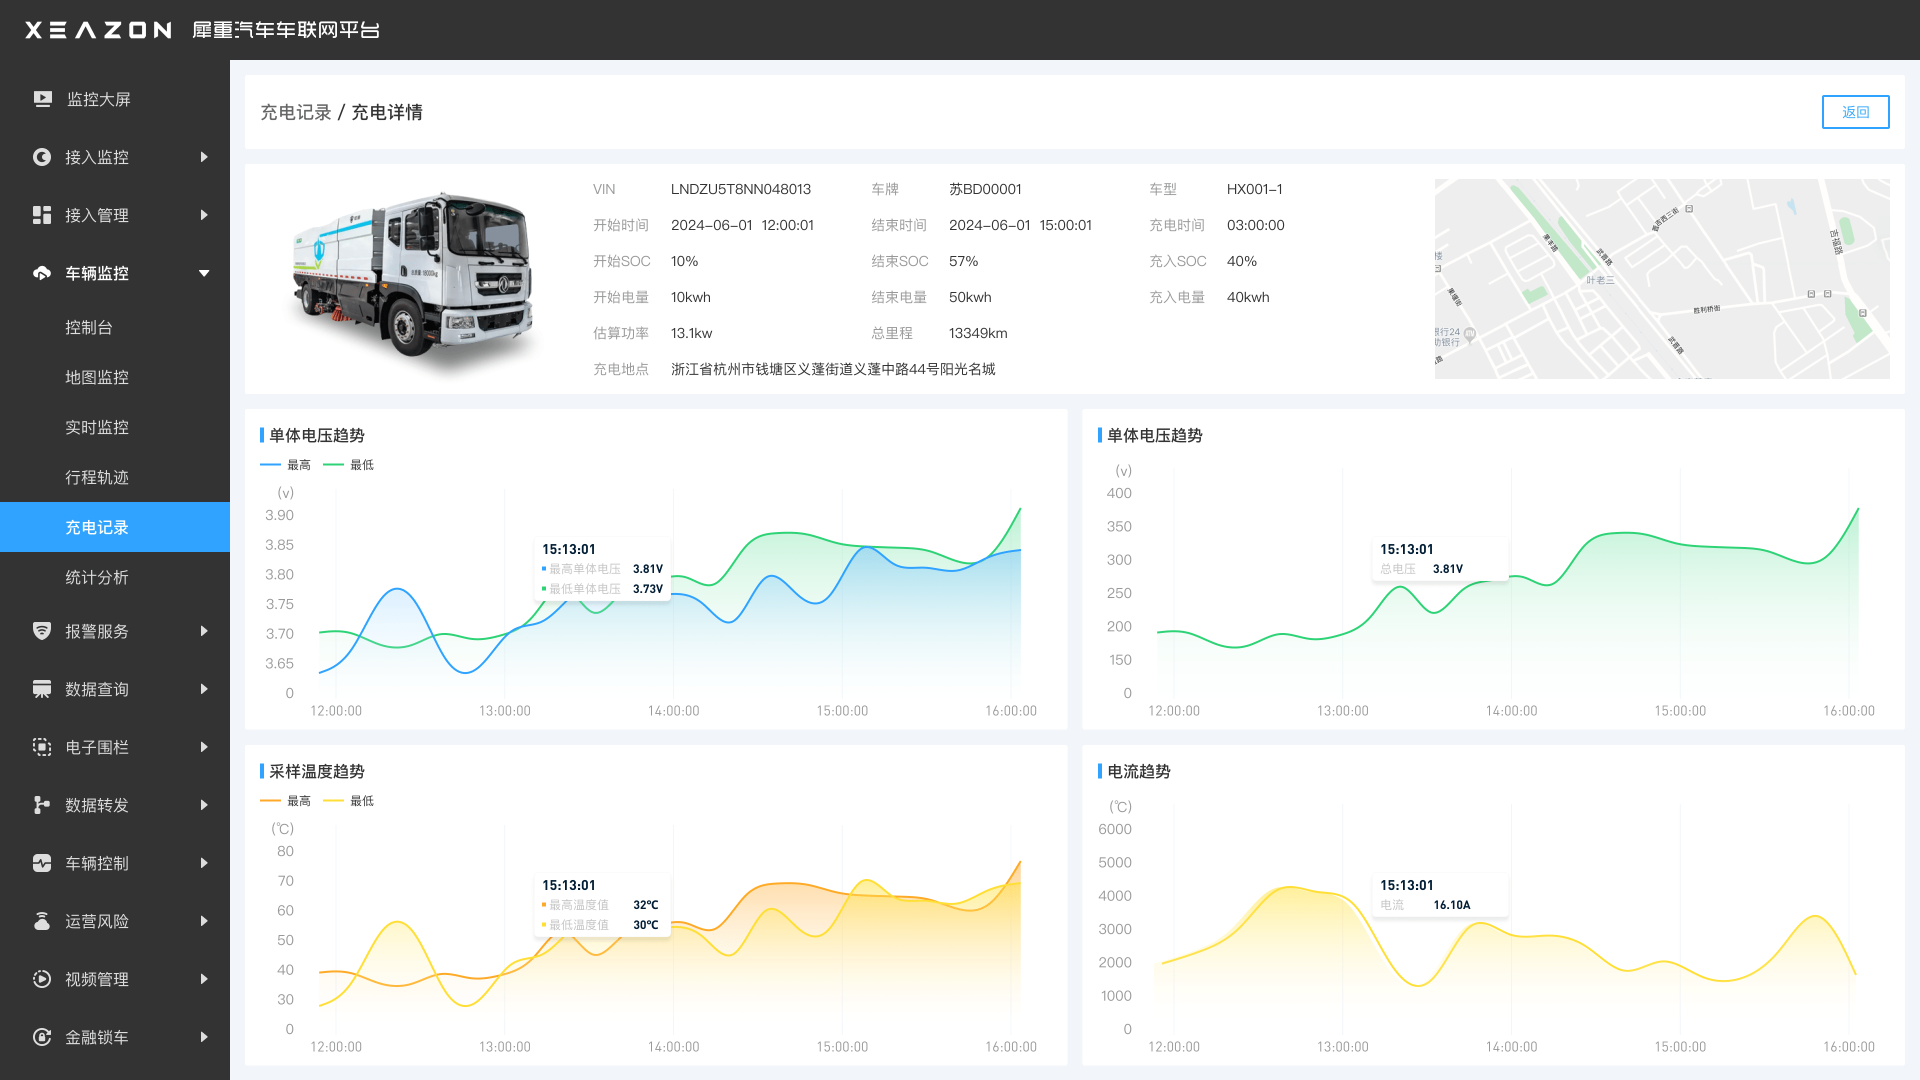
Task: Toggle 最高 series in temperature chart
Action: 286,801
